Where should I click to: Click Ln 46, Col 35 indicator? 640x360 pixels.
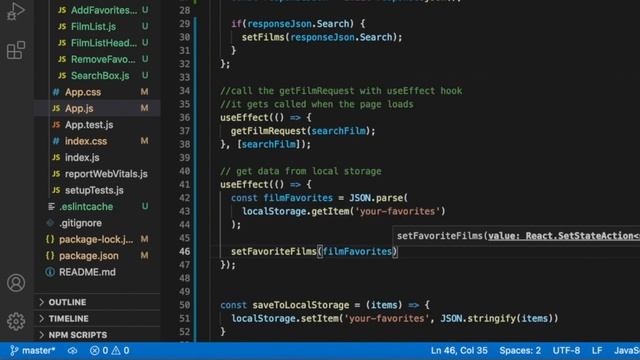[x=459, y=351]
